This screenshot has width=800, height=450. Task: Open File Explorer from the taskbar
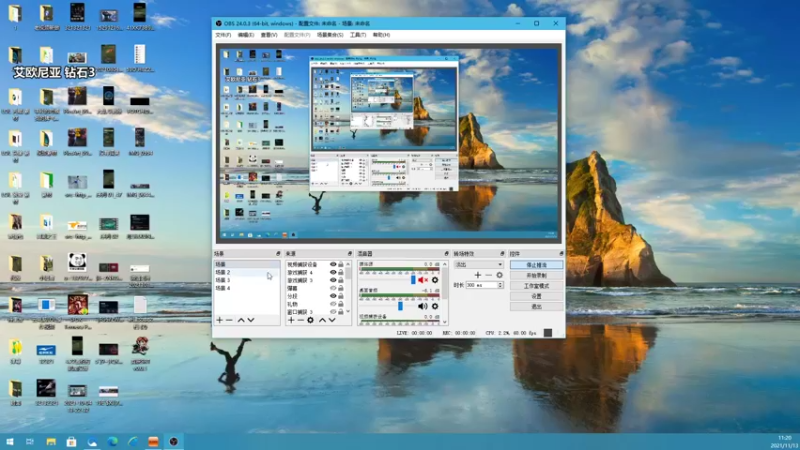[51, 441]
